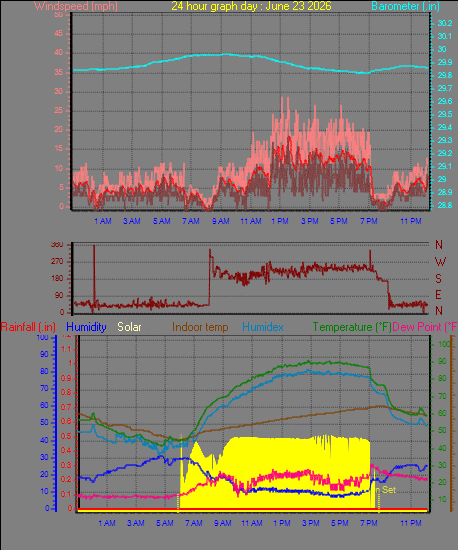Click the Set sunset marker text
The height and width of the screenshot is (550, 458).
[389, 490]
